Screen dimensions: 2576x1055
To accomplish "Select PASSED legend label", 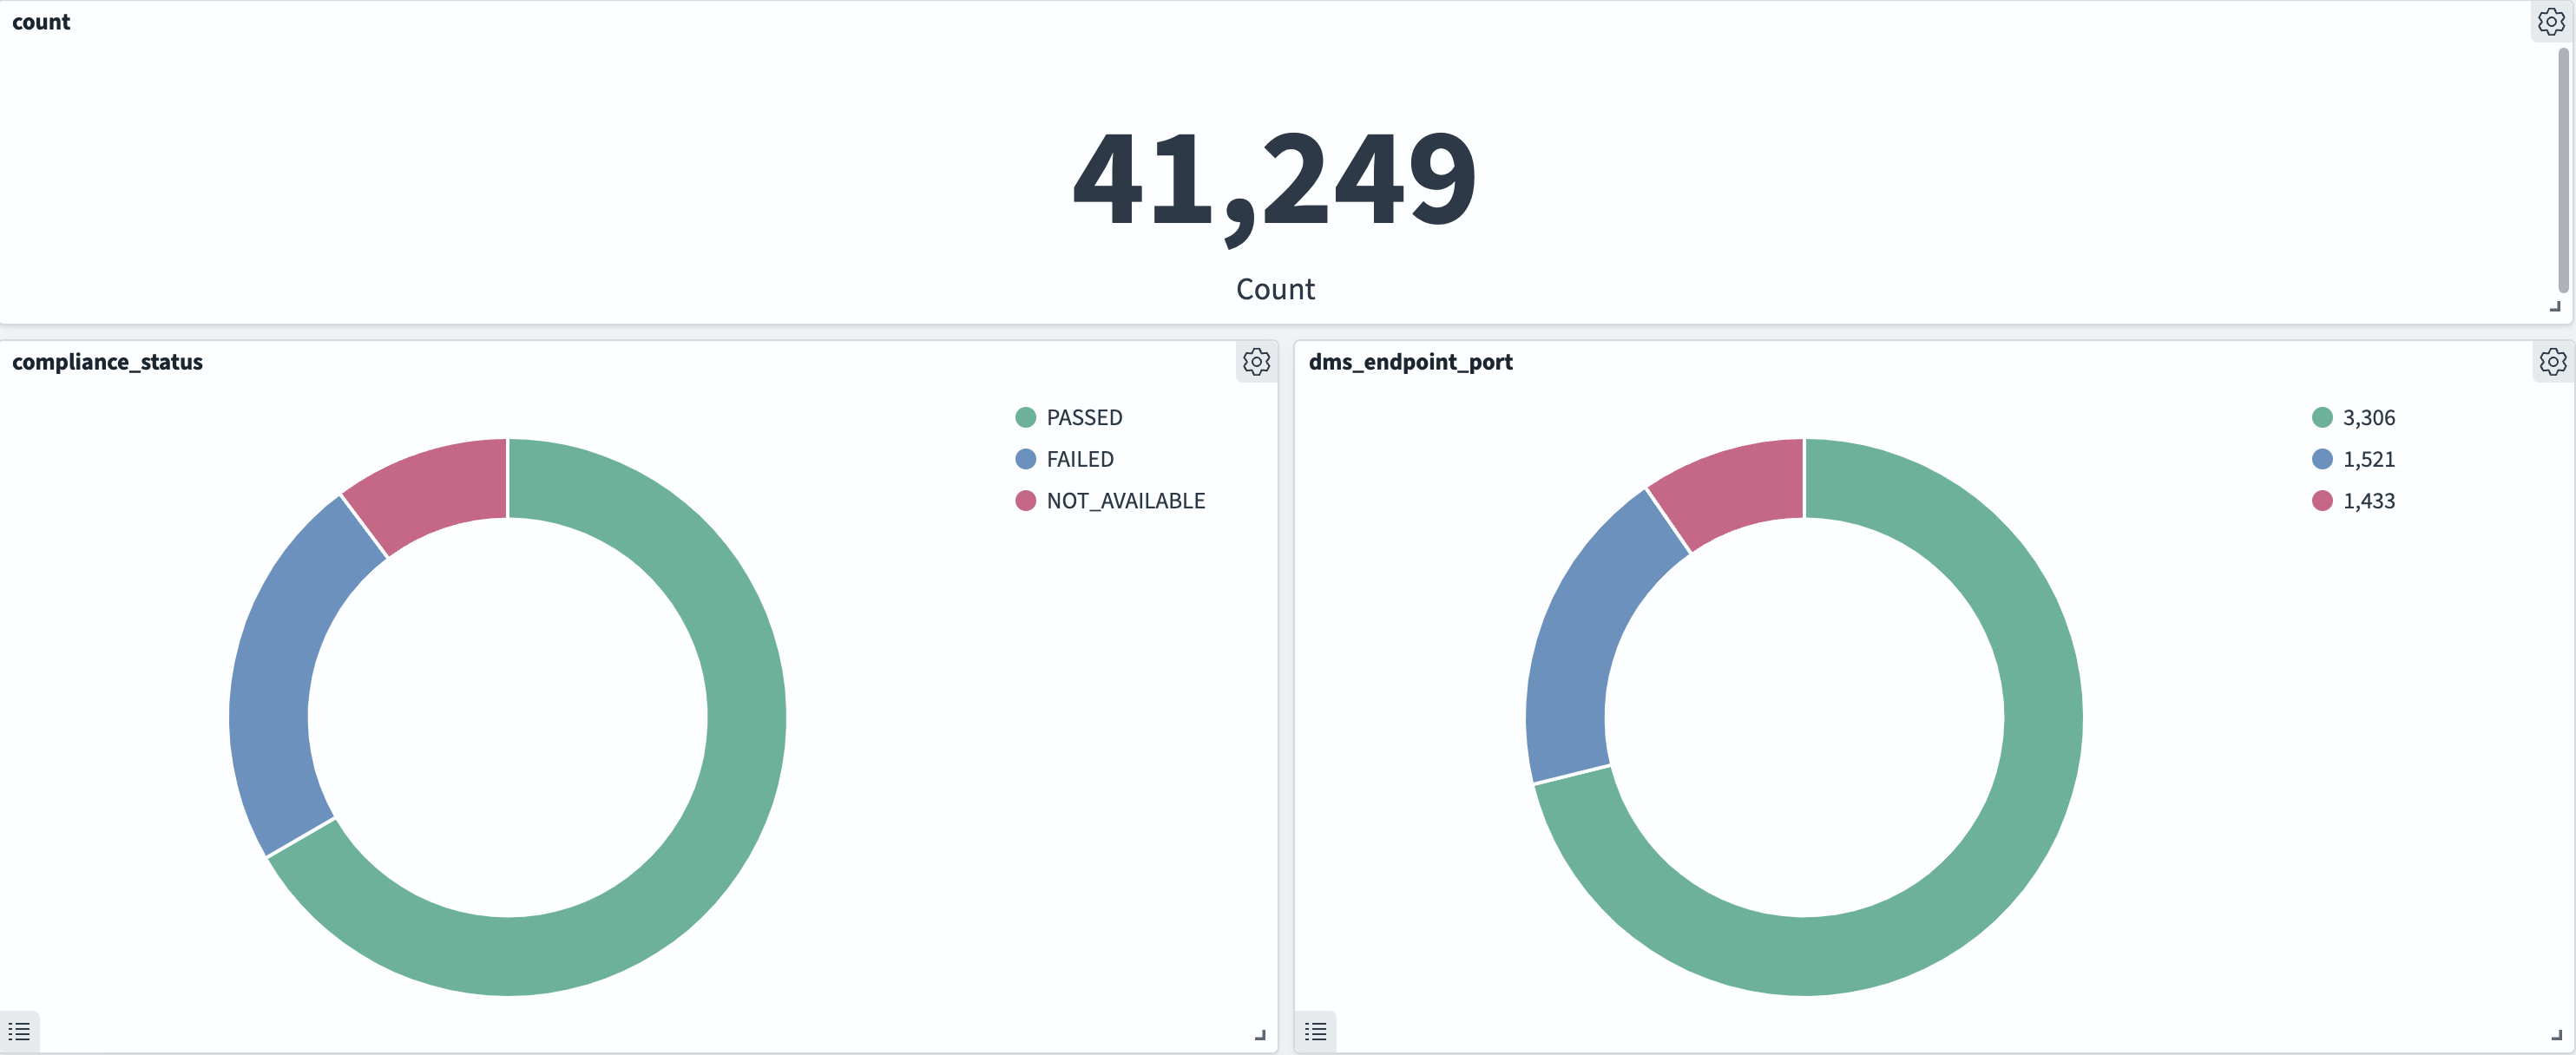I will (x=1084, y=417).
